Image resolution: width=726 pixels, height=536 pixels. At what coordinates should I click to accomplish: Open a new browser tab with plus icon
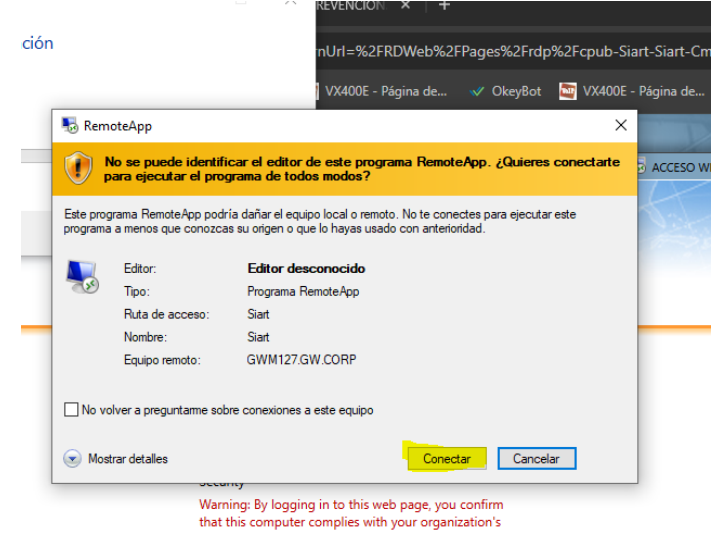[444, 6]
